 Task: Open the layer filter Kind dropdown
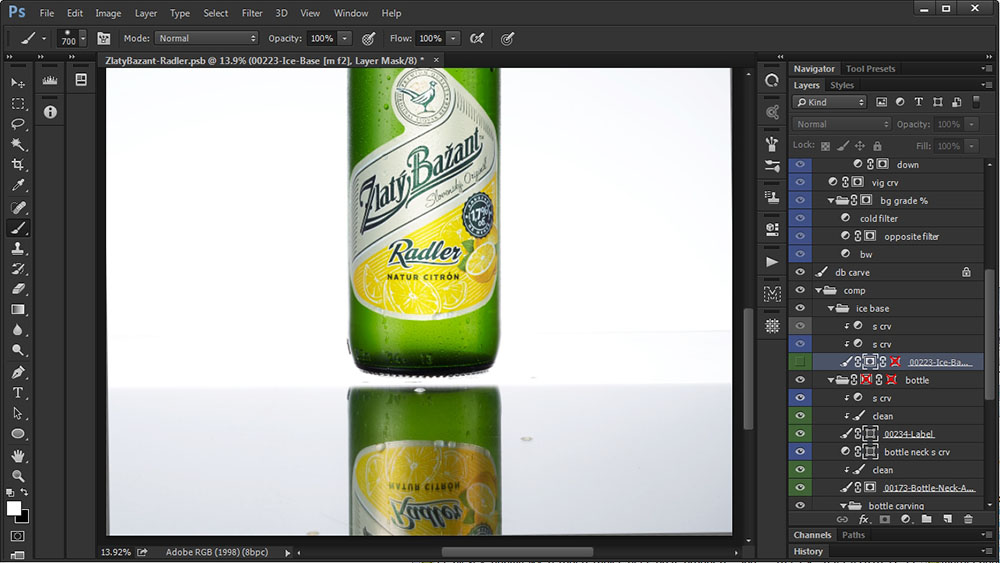coord(830,102)
